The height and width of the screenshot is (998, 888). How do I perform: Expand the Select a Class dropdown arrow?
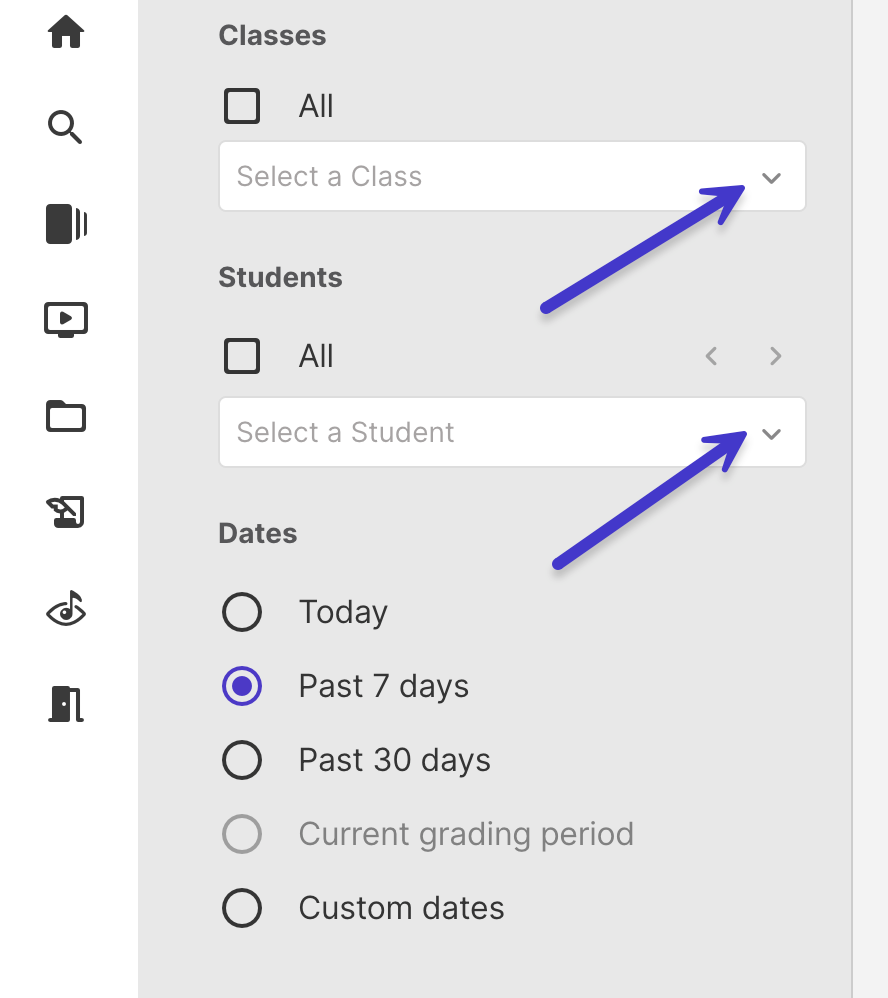coord(771,178)
